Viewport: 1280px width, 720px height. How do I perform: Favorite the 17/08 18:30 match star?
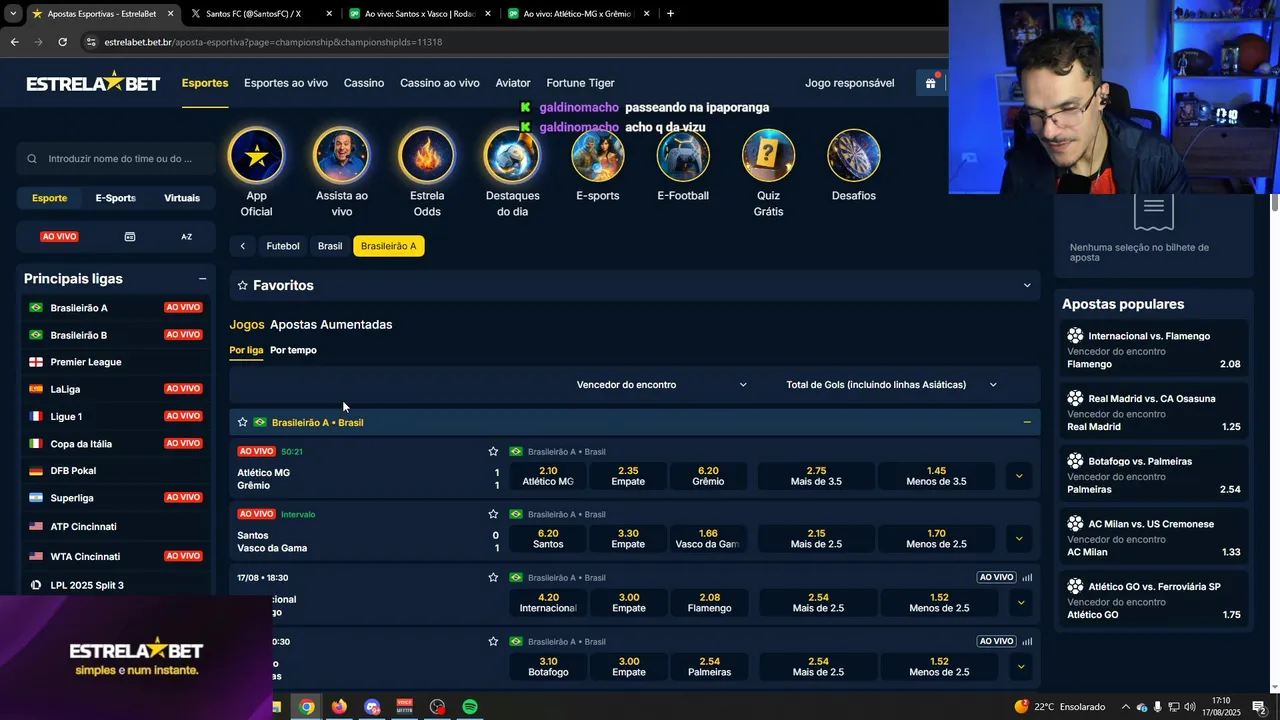(x=493, y=577)
